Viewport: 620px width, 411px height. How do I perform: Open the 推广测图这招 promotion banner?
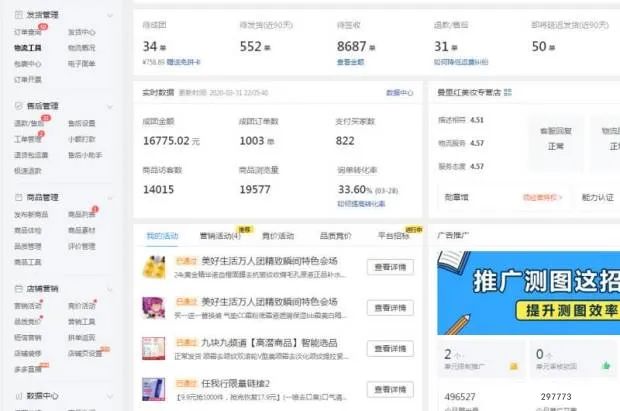pos(528,293)
